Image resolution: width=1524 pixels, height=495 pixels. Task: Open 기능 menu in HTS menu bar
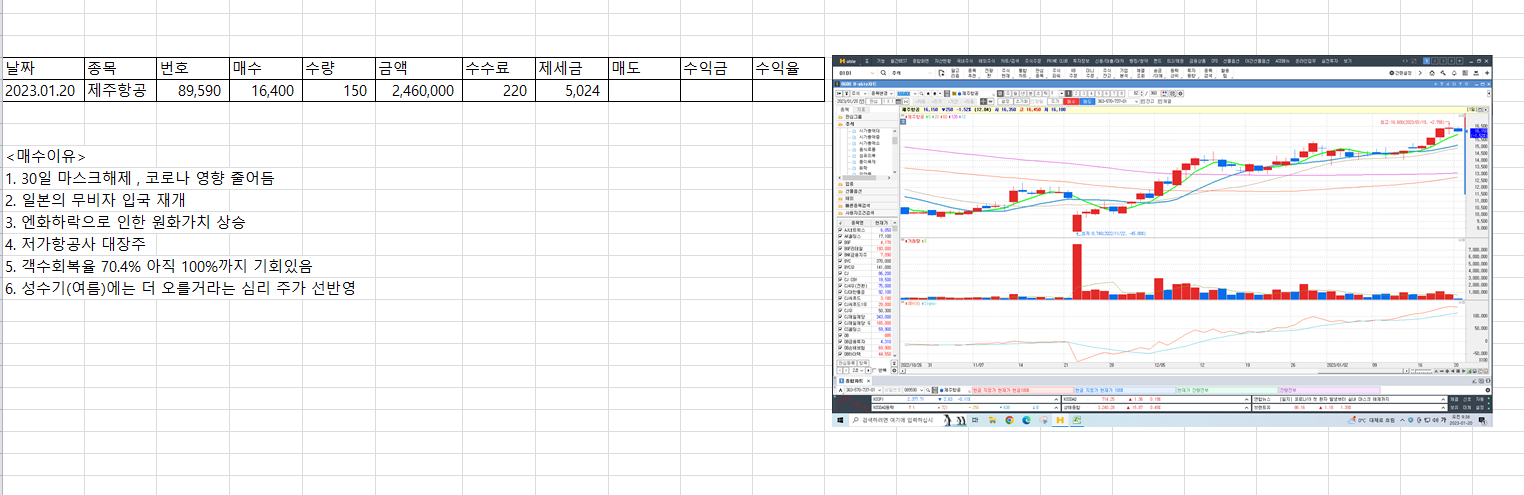[x=880, y=61]
